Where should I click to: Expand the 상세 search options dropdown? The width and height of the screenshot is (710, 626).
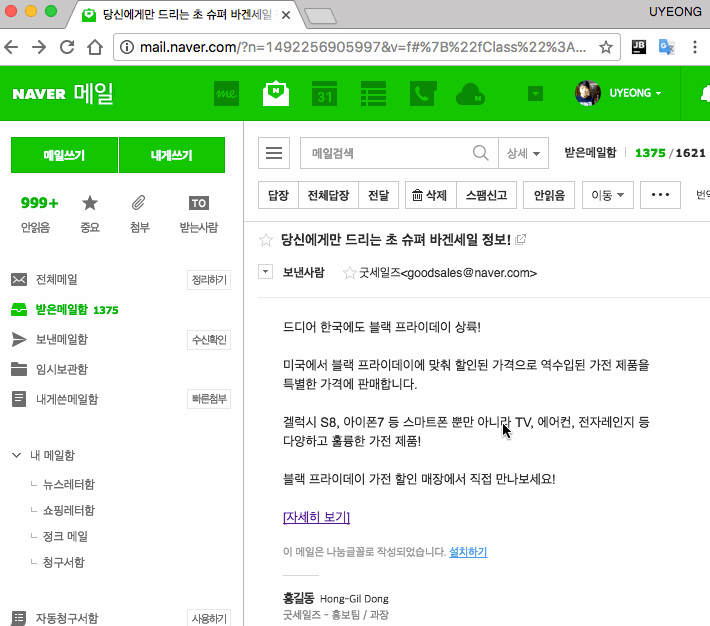pyautogui.click(x=523, y=154)
